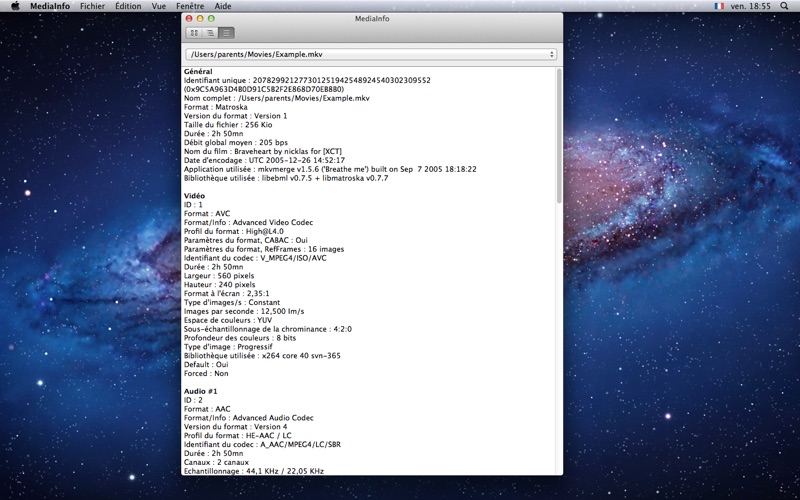Open the Fenêtre menu
800x500 pixels.
[190, 6]
